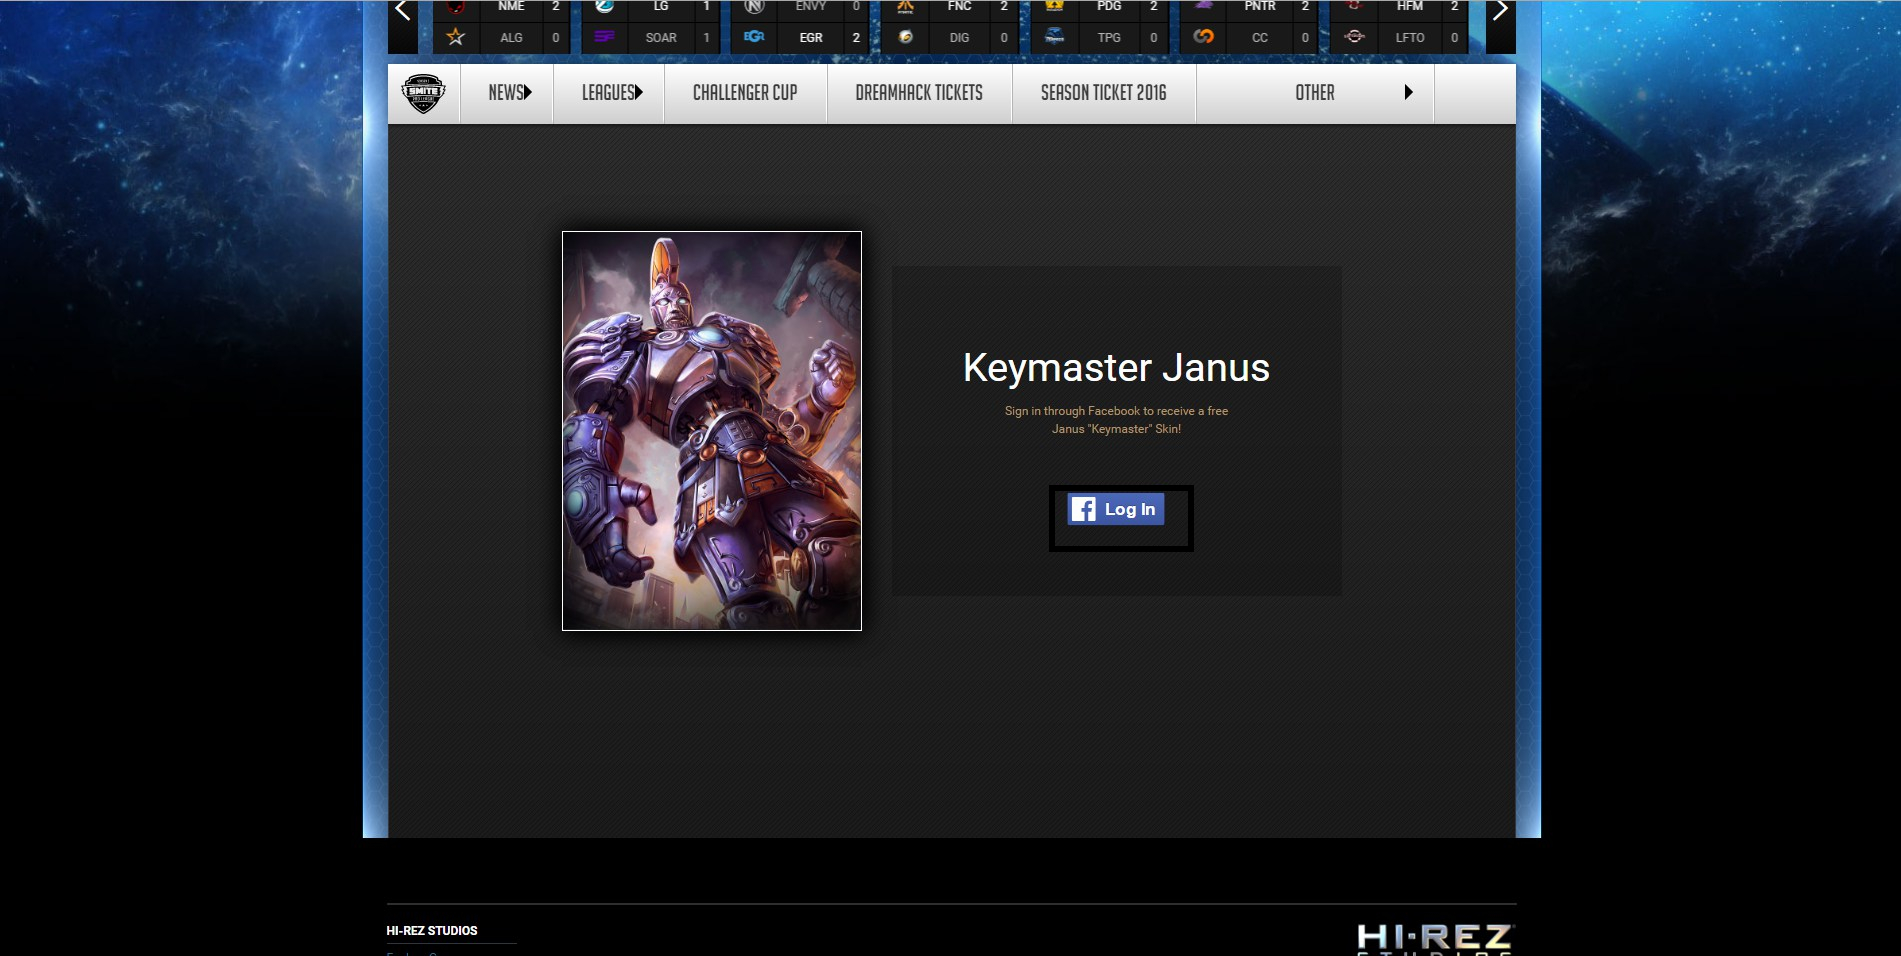Viewport: 1901px width, 956px height.
Task: Click the DIG score of 0
Action: (1004, 38)
